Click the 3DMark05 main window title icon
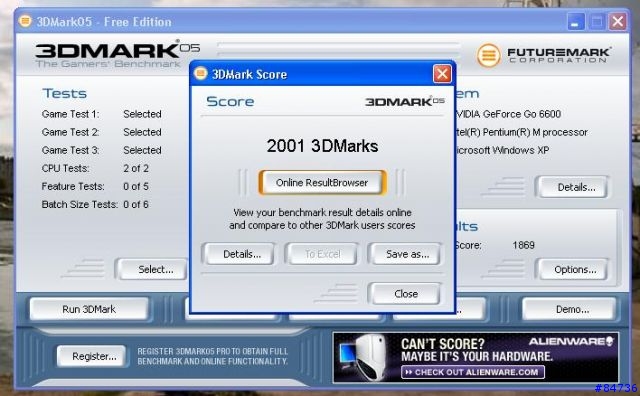Screen dimensions: 640x396 25,21
